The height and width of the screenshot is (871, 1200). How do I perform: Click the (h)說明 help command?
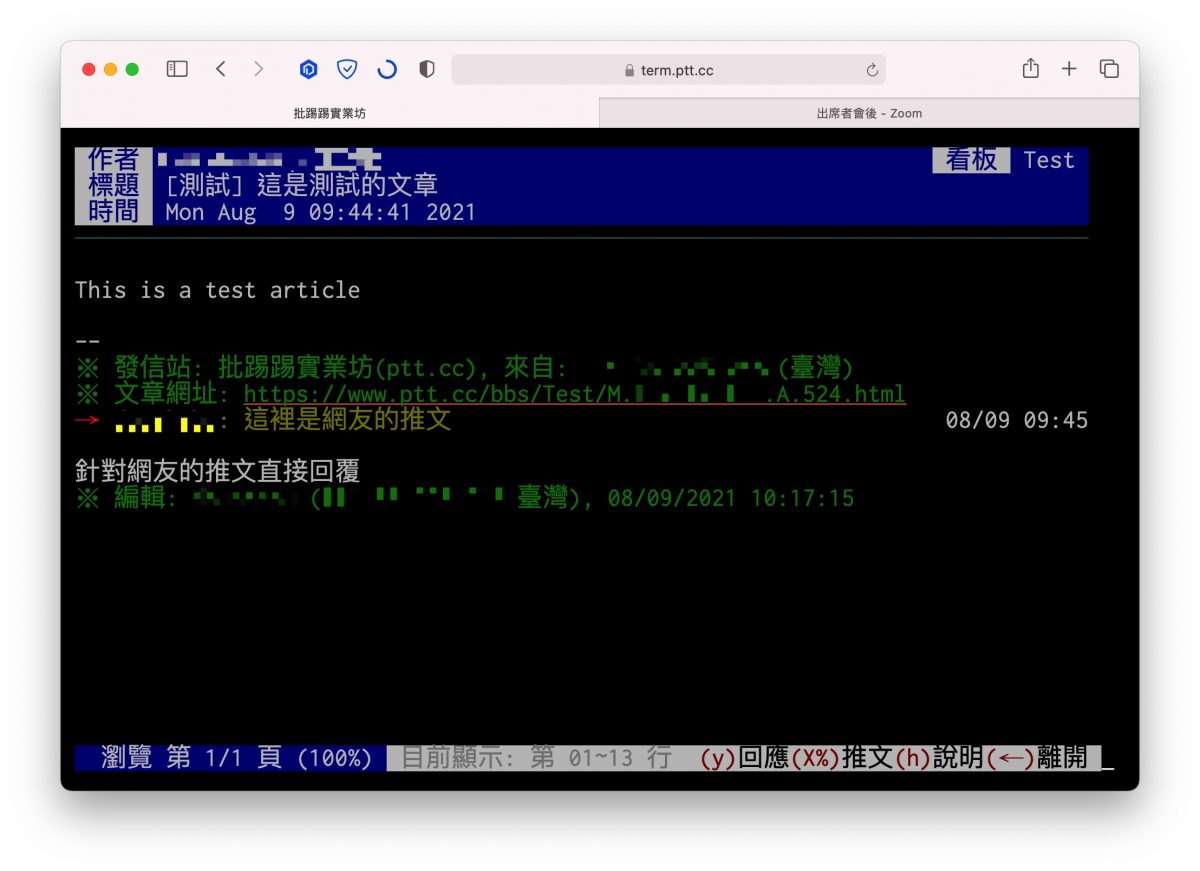tap(939, 758)
